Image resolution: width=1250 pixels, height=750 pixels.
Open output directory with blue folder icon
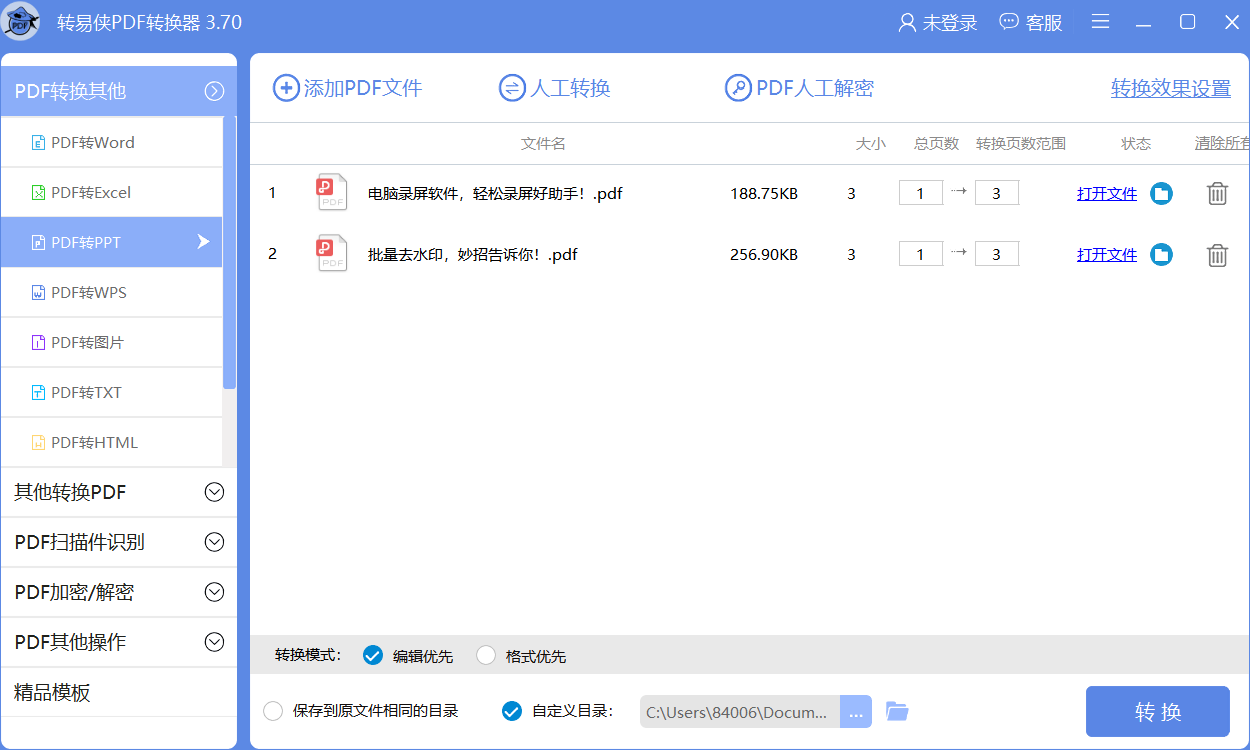(897, 712)
